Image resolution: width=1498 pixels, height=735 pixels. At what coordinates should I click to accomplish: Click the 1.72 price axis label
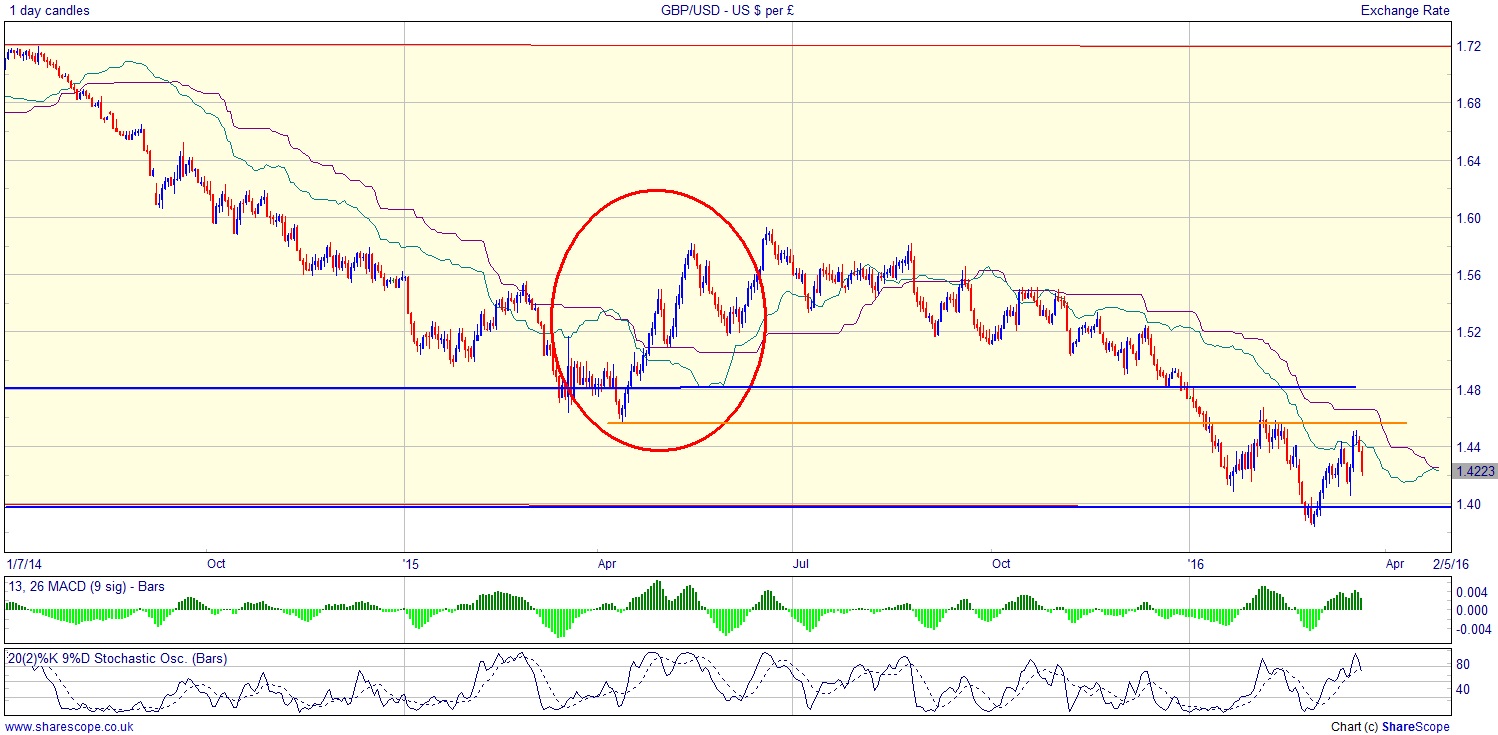click(1469, 46)
